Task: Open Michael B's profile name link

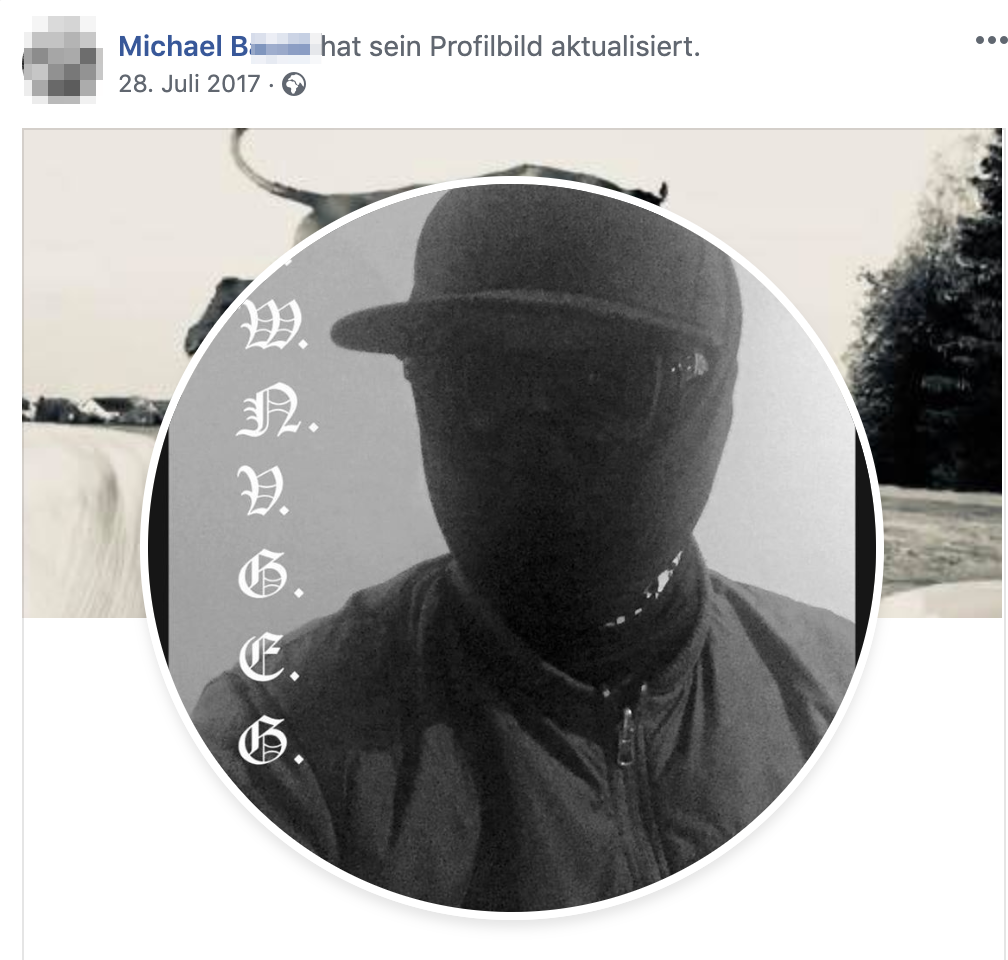Action: 217,46
